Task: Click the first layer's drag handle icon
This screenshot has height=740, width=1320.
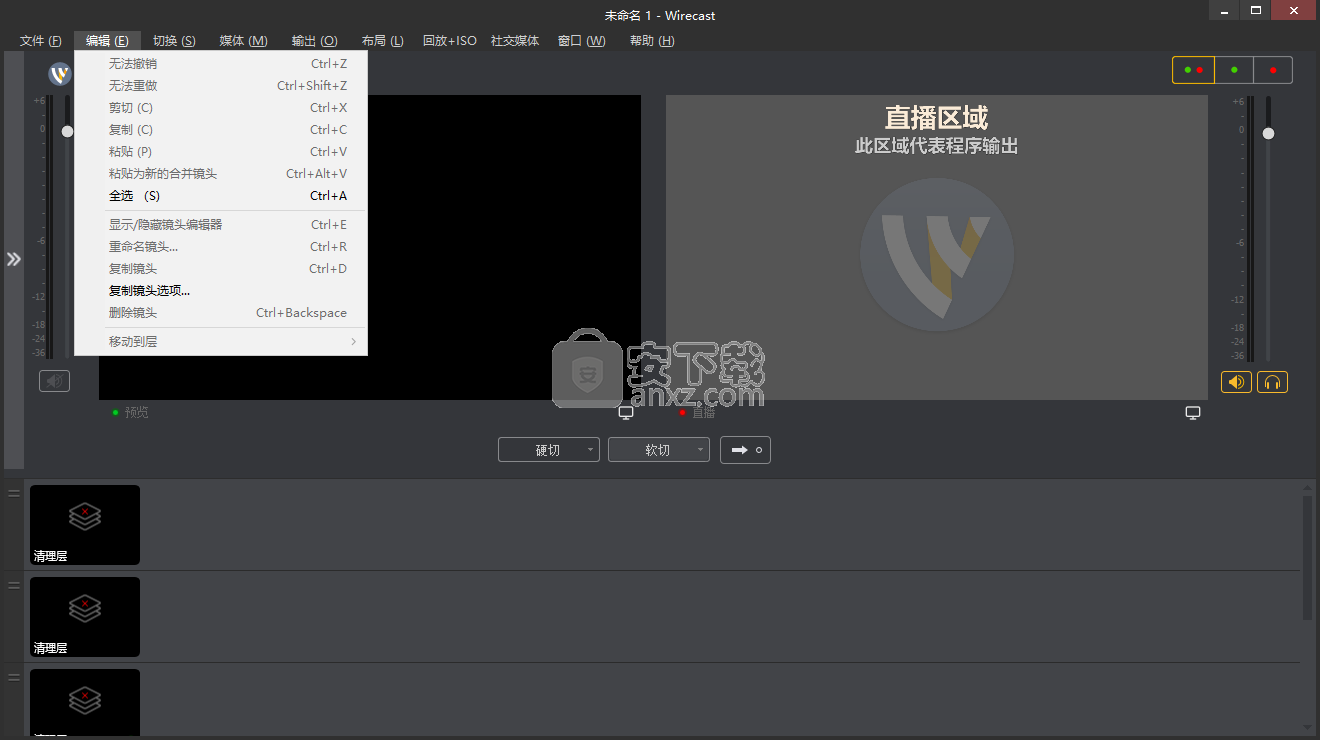Action: [x=14, y=493]
